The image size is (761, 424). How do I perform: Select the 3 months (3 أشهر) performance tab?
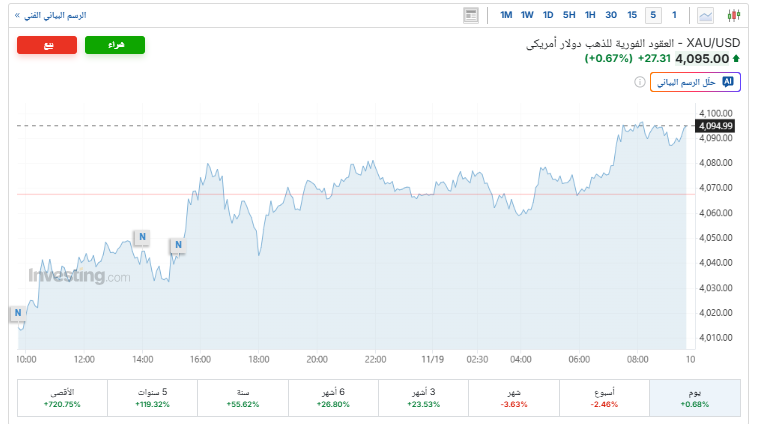coord(424,398)
